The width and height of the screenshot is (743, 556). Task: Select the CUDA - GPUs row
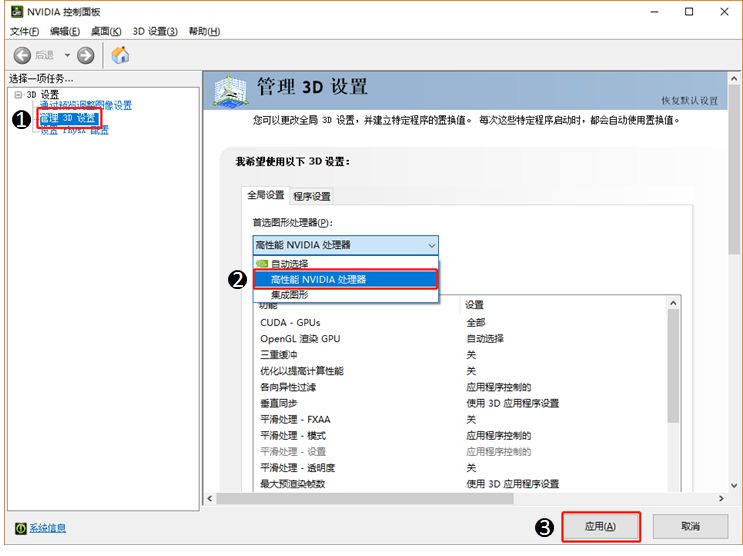460,323
